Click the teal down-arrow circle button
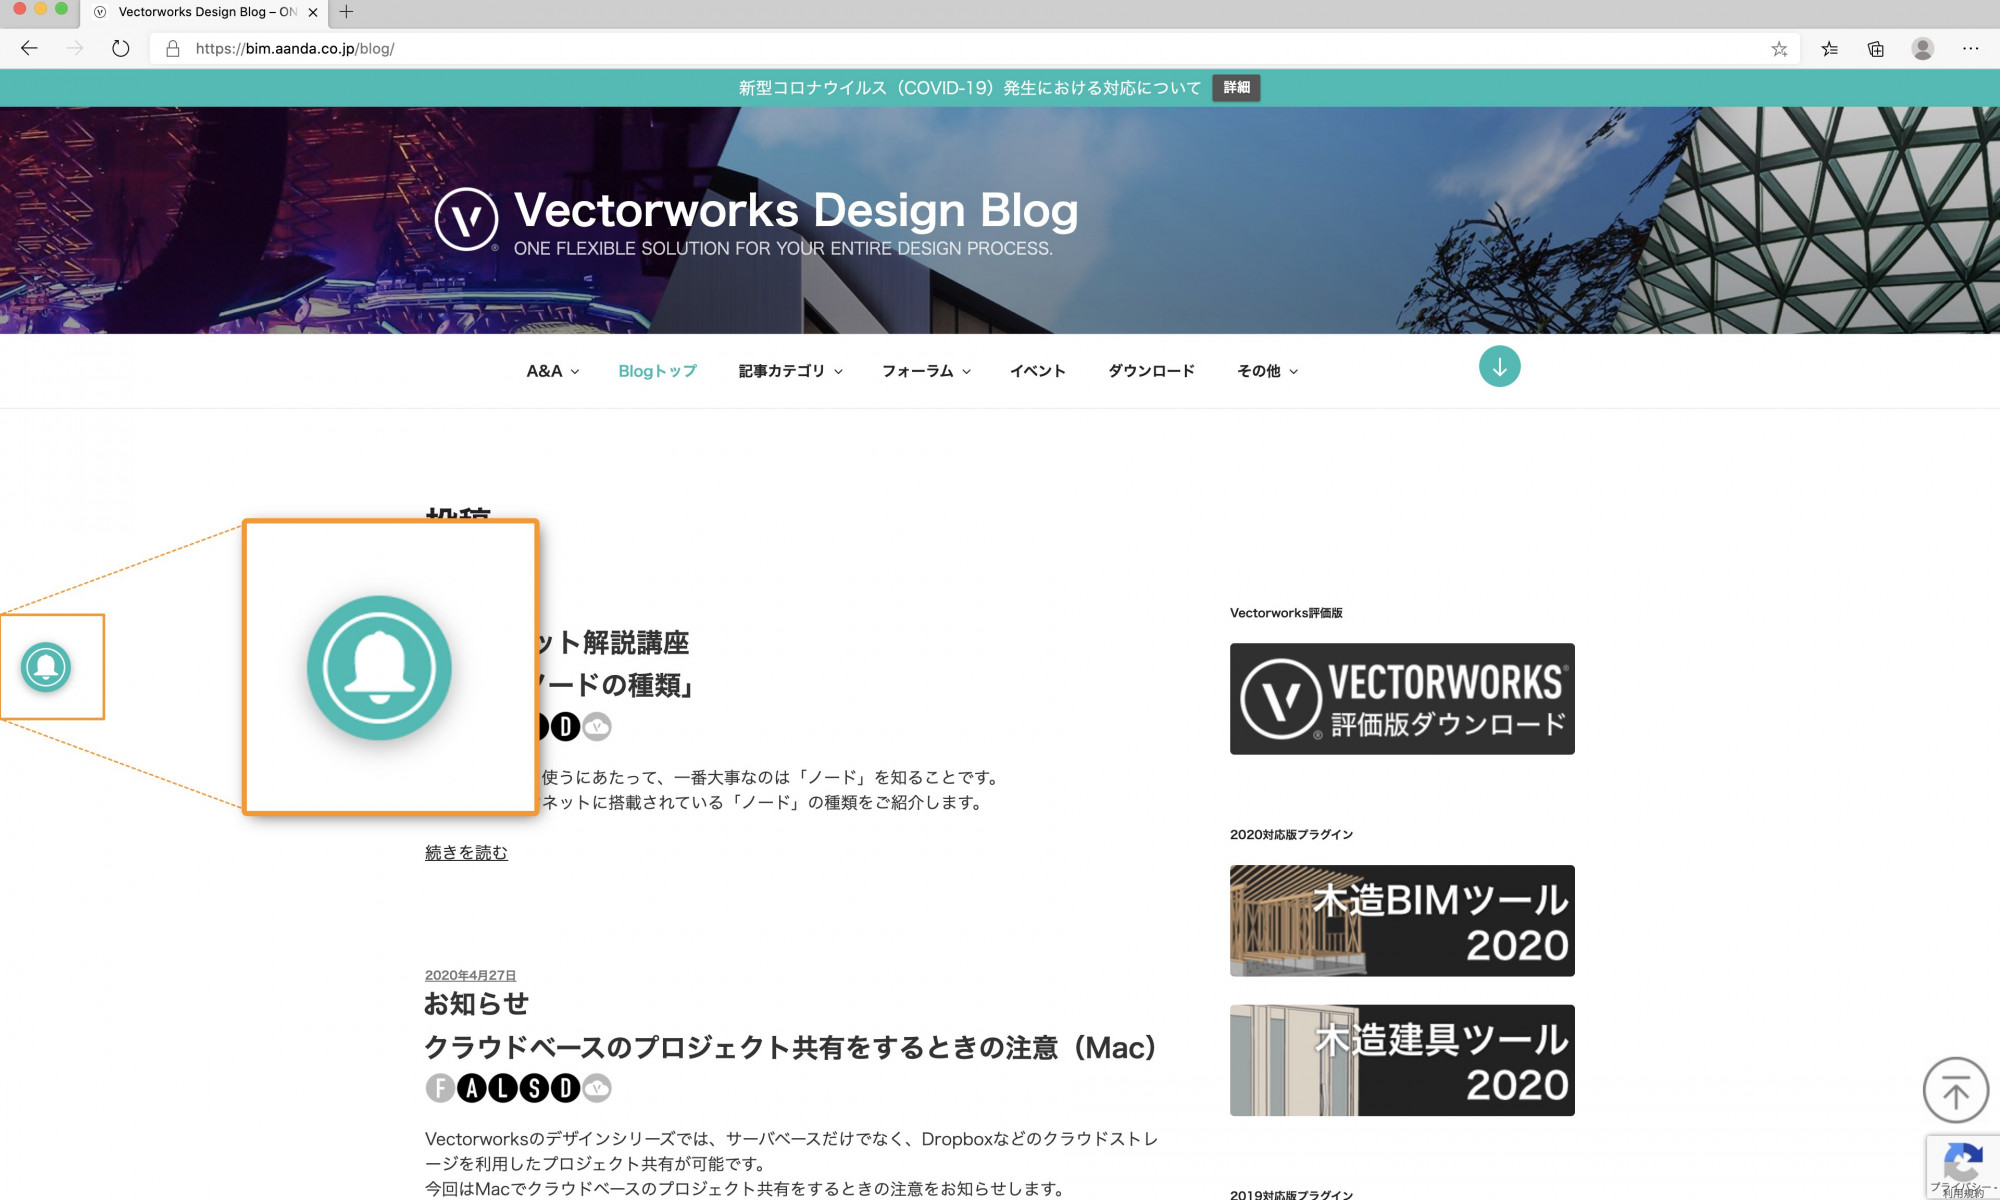2000x1200 pixels. click(1499, 367)
